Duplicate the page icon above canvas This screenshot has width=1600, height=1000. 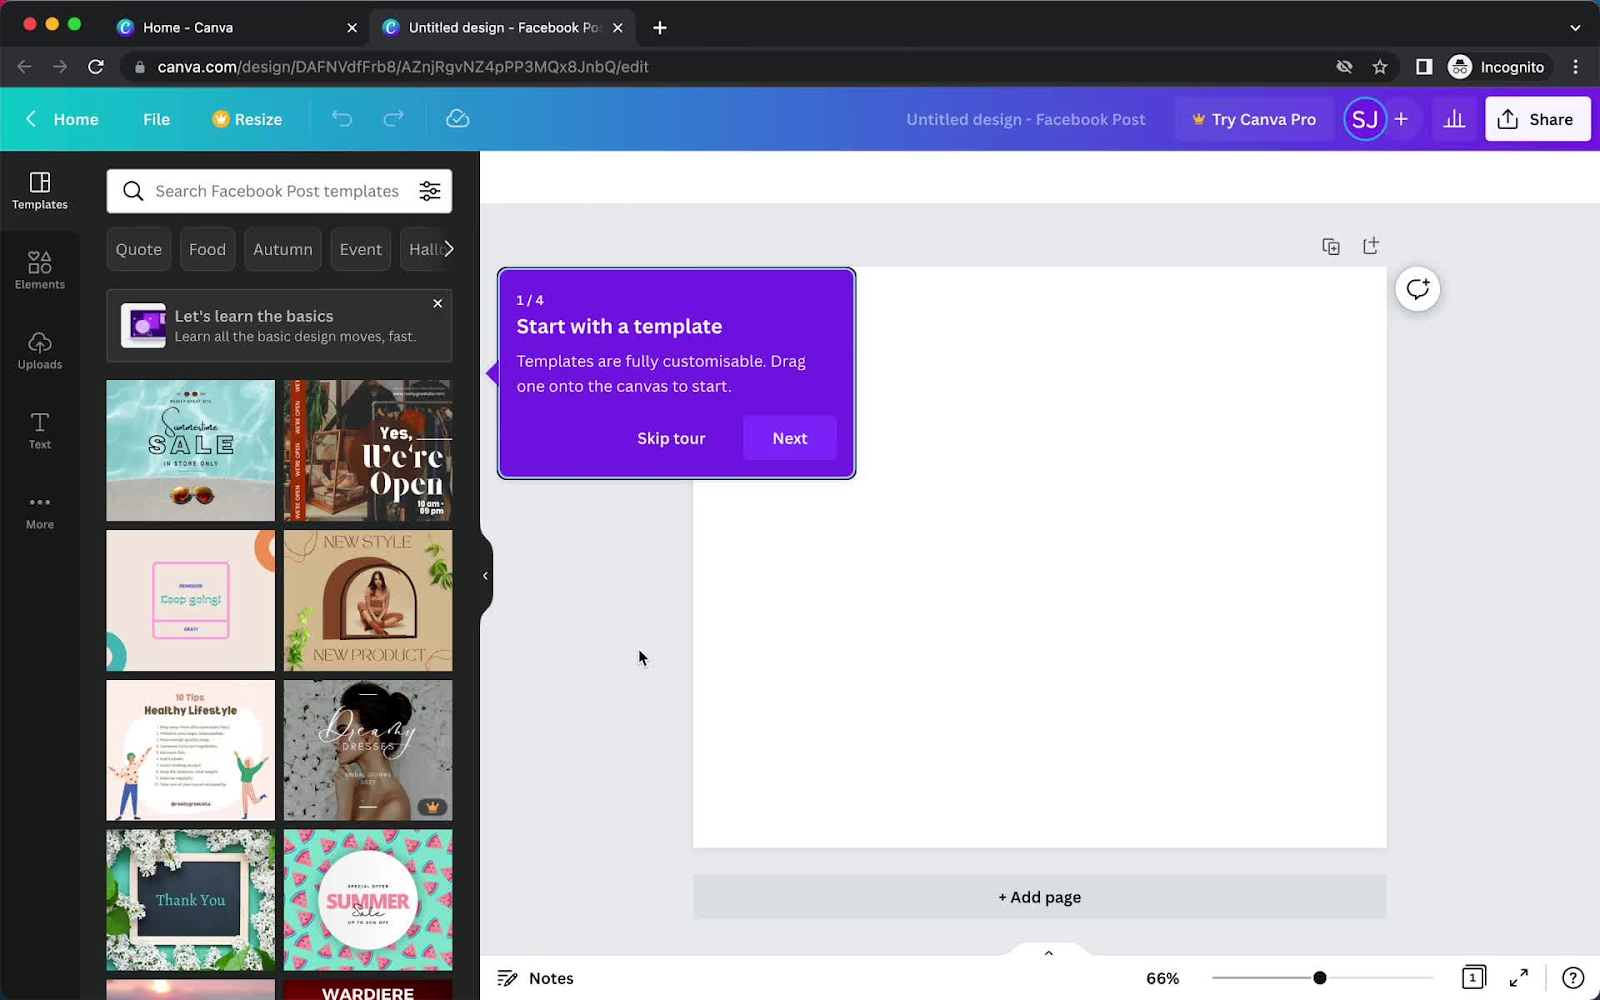pos(1331,246)
